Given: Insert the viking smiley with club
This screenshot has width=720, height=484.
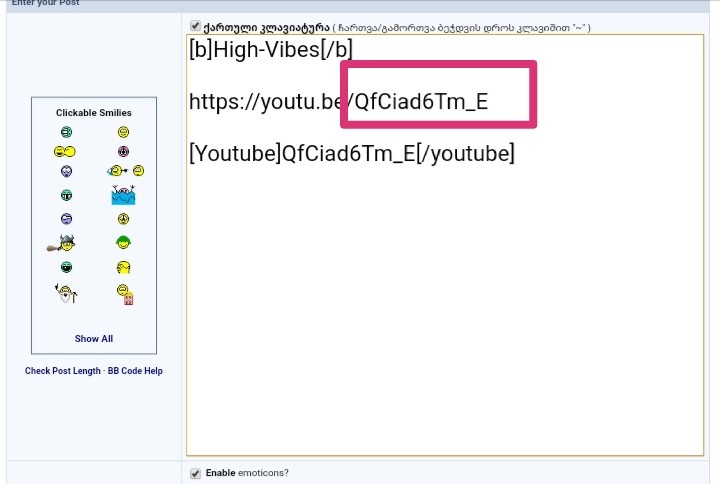Looking at the screenshot, I should click(62, 243).
